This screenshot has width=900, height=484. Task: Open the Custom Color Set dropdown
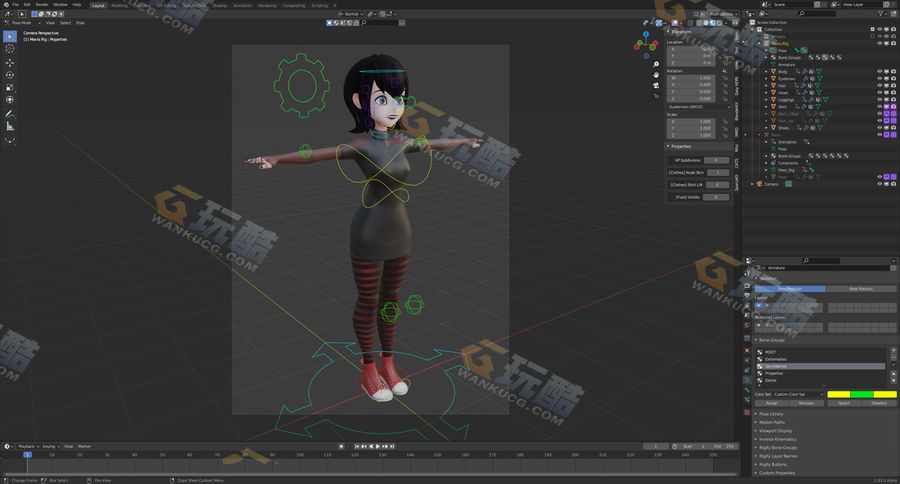pos(797,394)
